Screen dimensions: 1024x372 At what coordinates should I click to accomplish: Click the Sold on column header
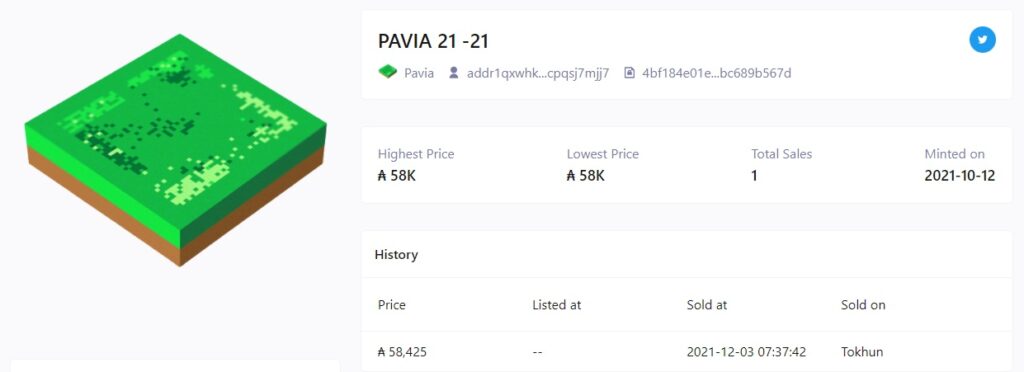tap(863, 305)
